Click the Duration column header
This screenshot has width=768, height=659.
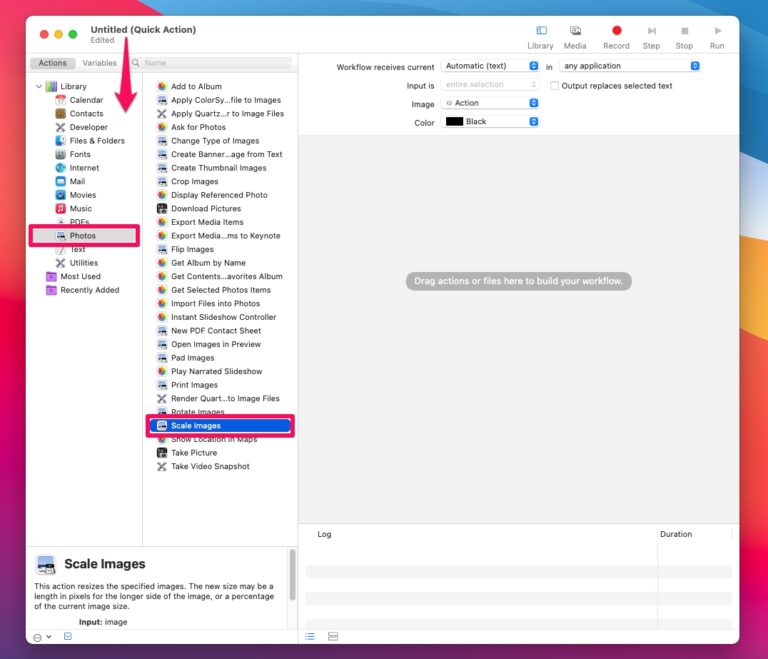[676, 534]
